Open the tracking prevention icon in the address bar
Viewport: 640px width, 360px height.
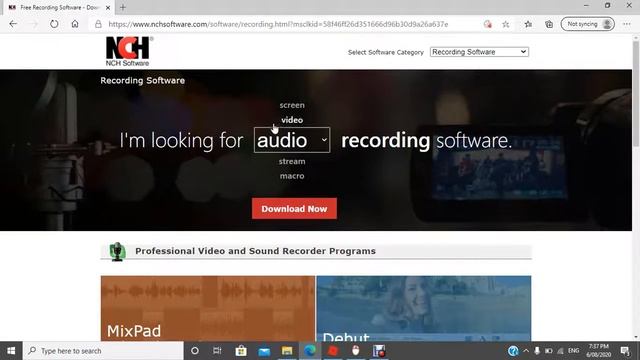pos(487,24)
